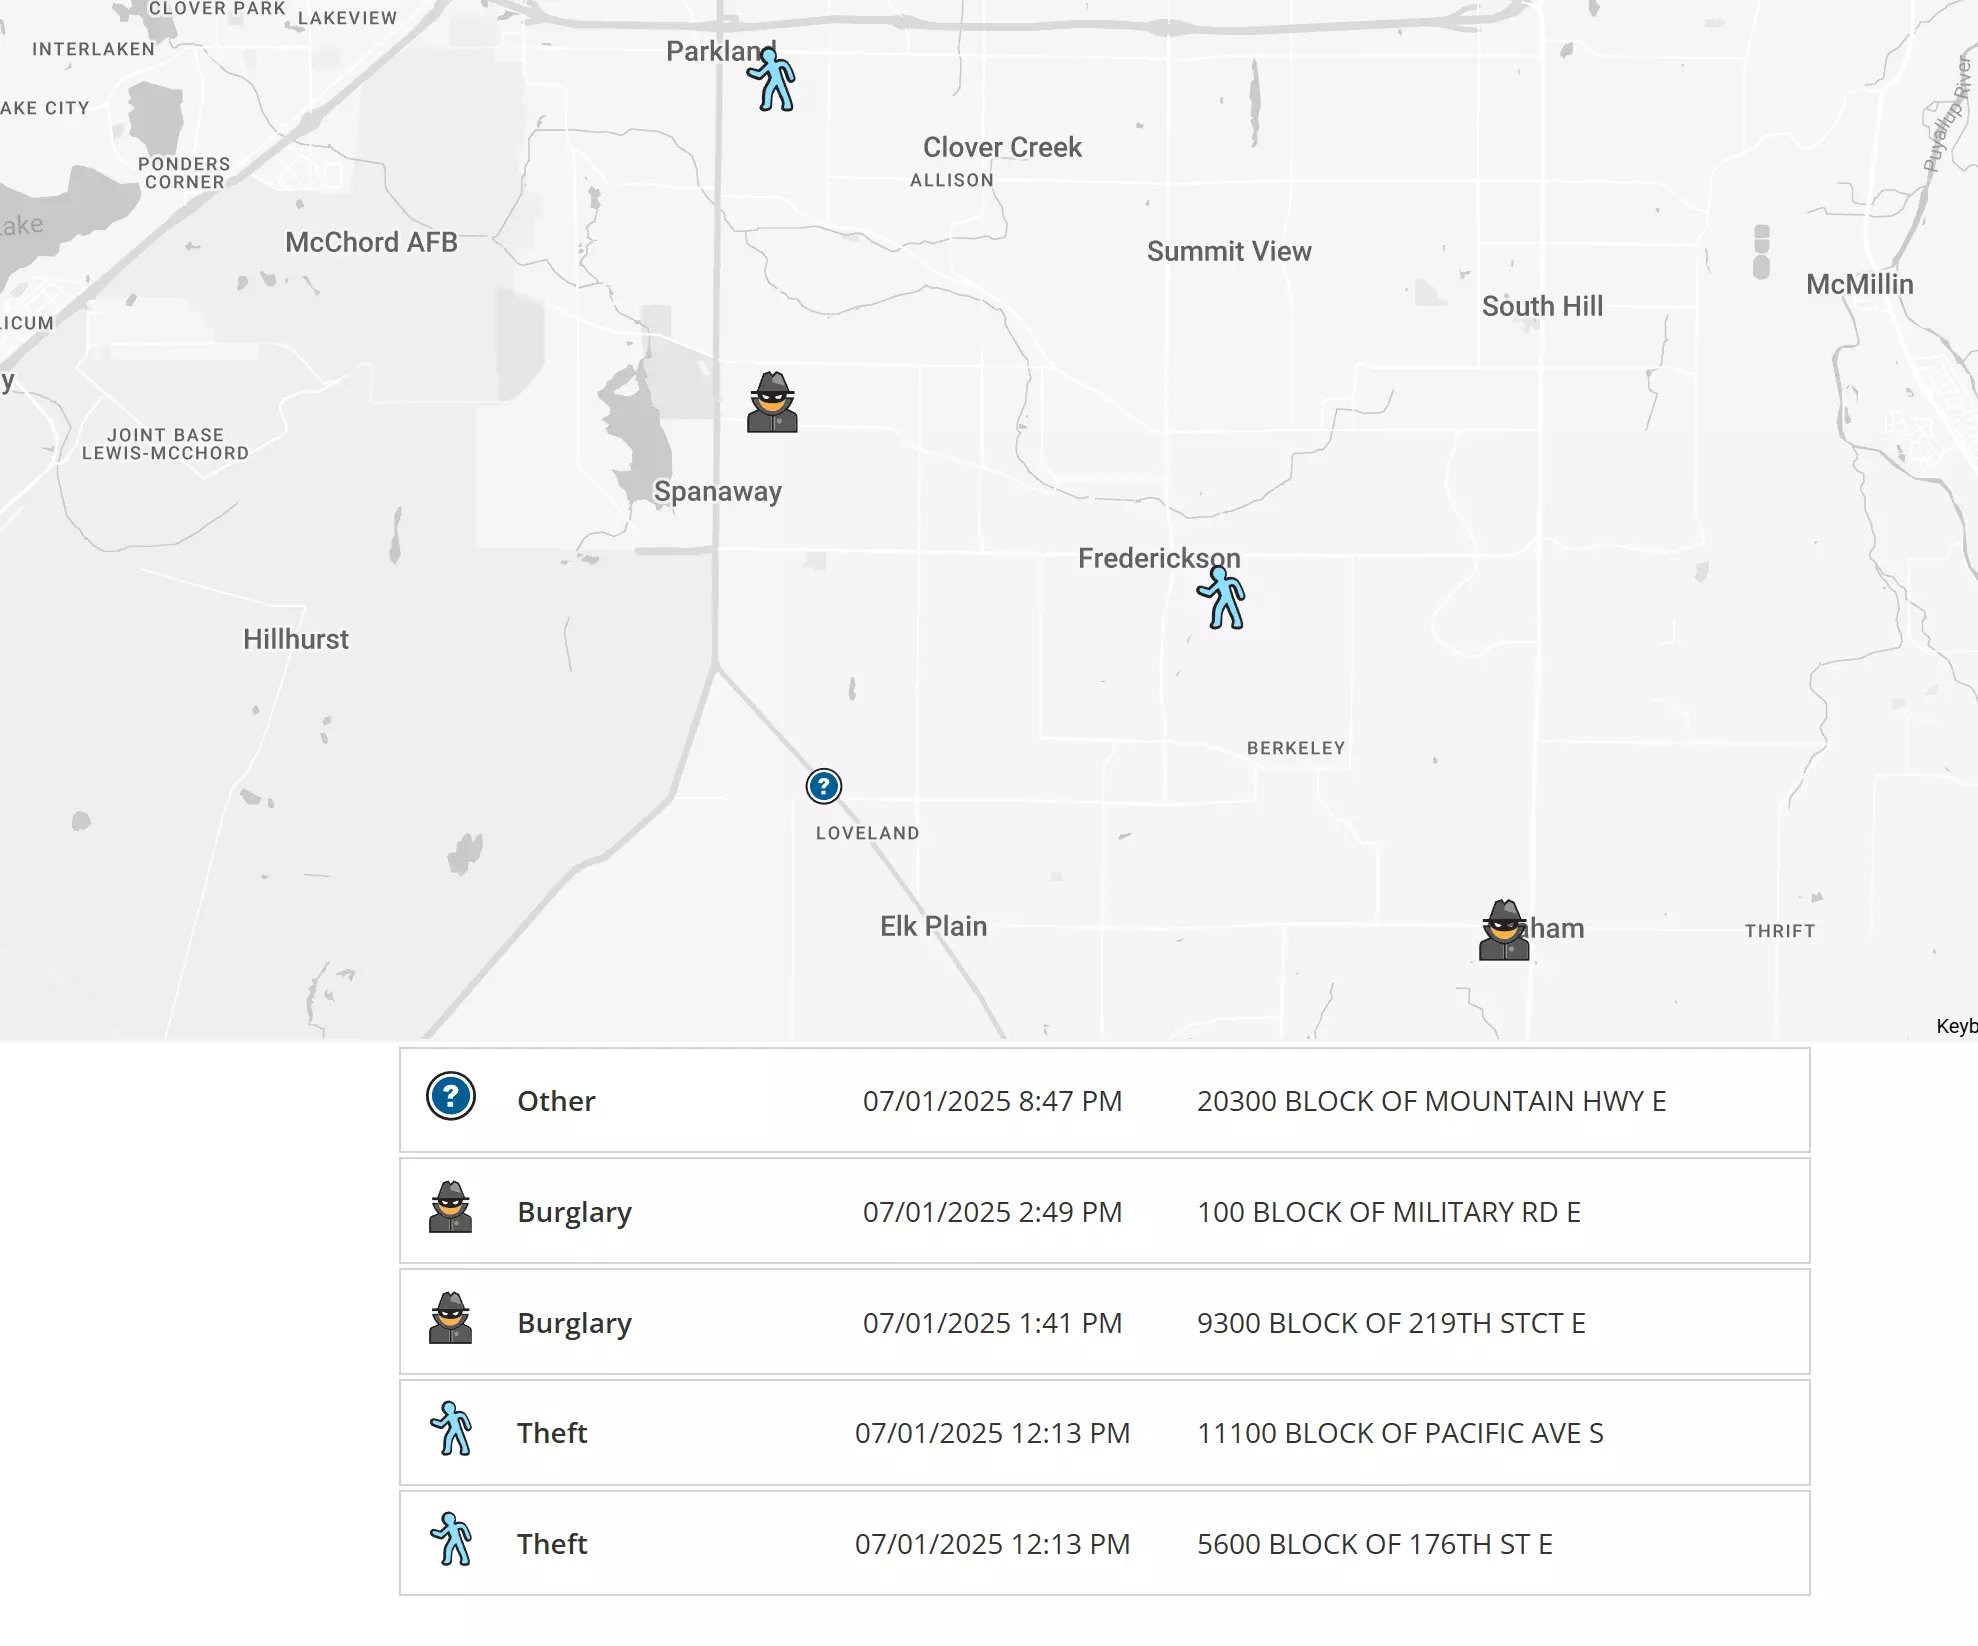
Task: Click the Hillhurst map label
Action: (x=296, y=639)
